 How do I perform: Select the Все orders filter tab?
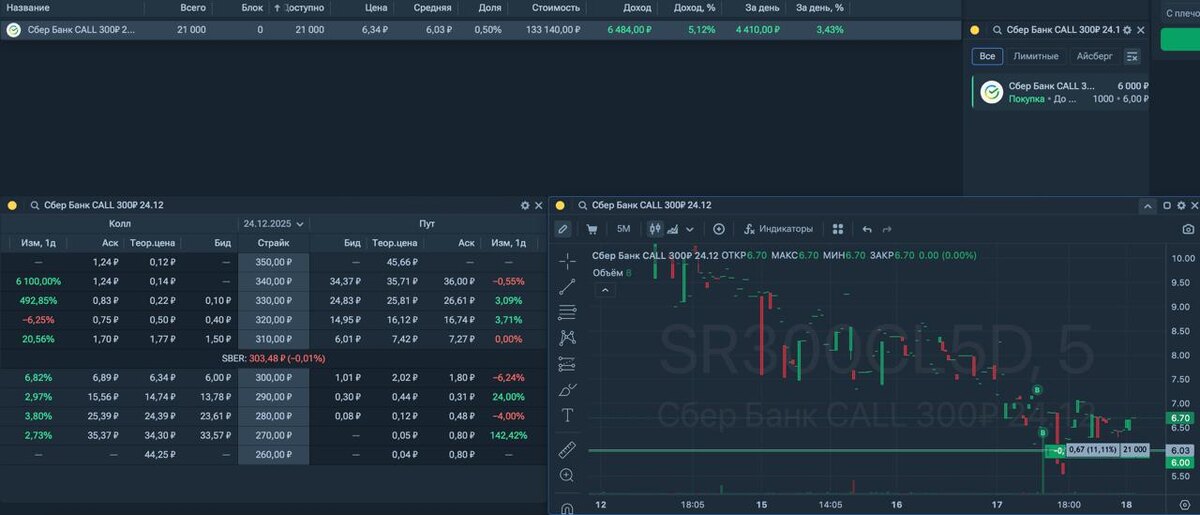coord(988,57)
